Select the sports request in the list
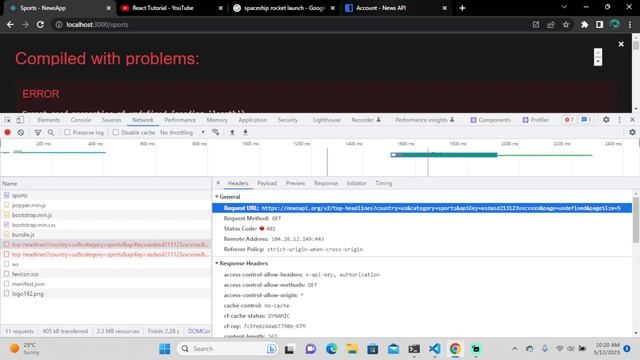This screenshot has height=360, width=640. 106,196
